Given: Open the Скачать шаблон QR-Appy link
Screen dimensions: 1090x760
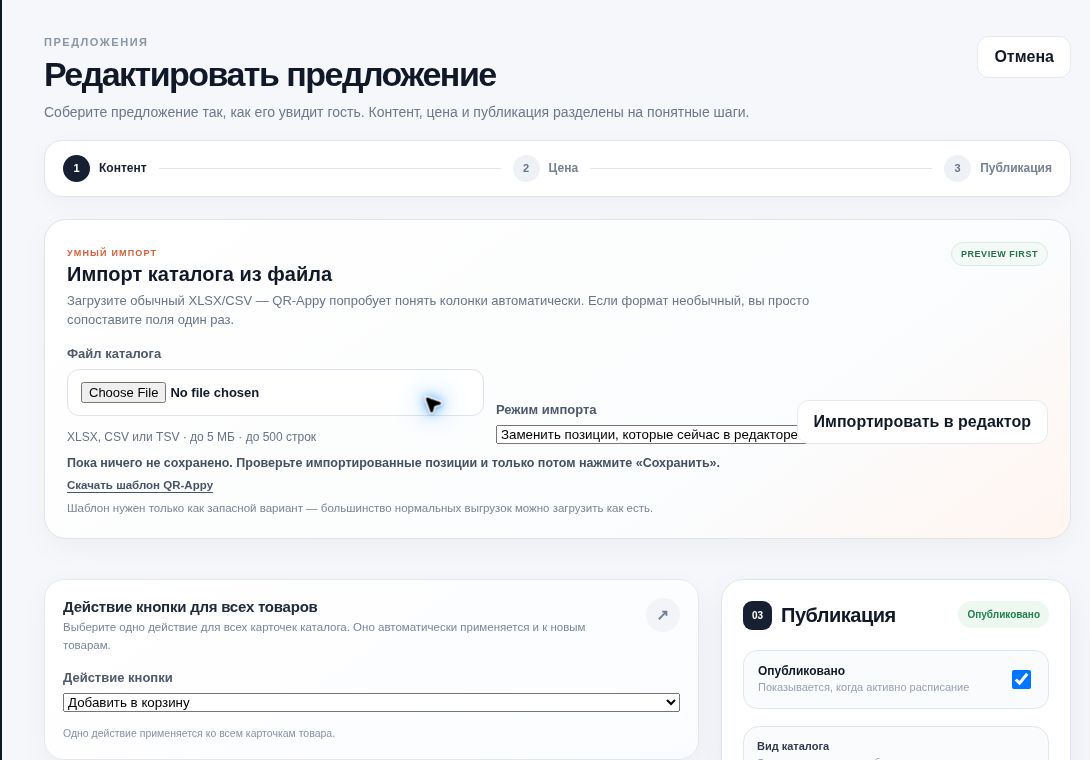Looking at the screenshot, I should click(x=140, y=485).
